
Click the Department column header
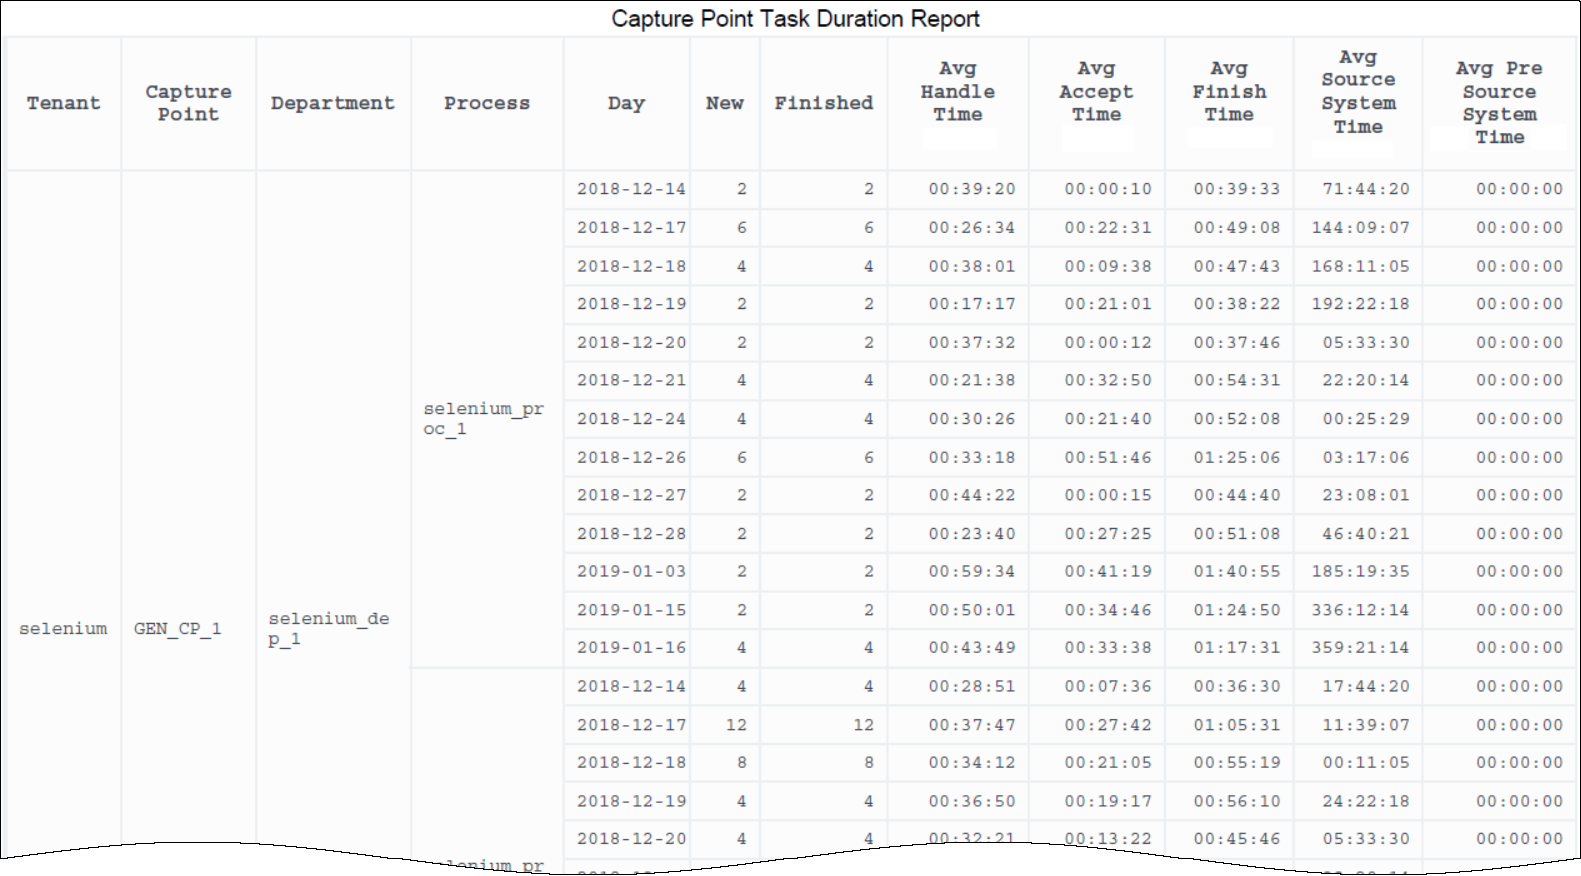332,103
